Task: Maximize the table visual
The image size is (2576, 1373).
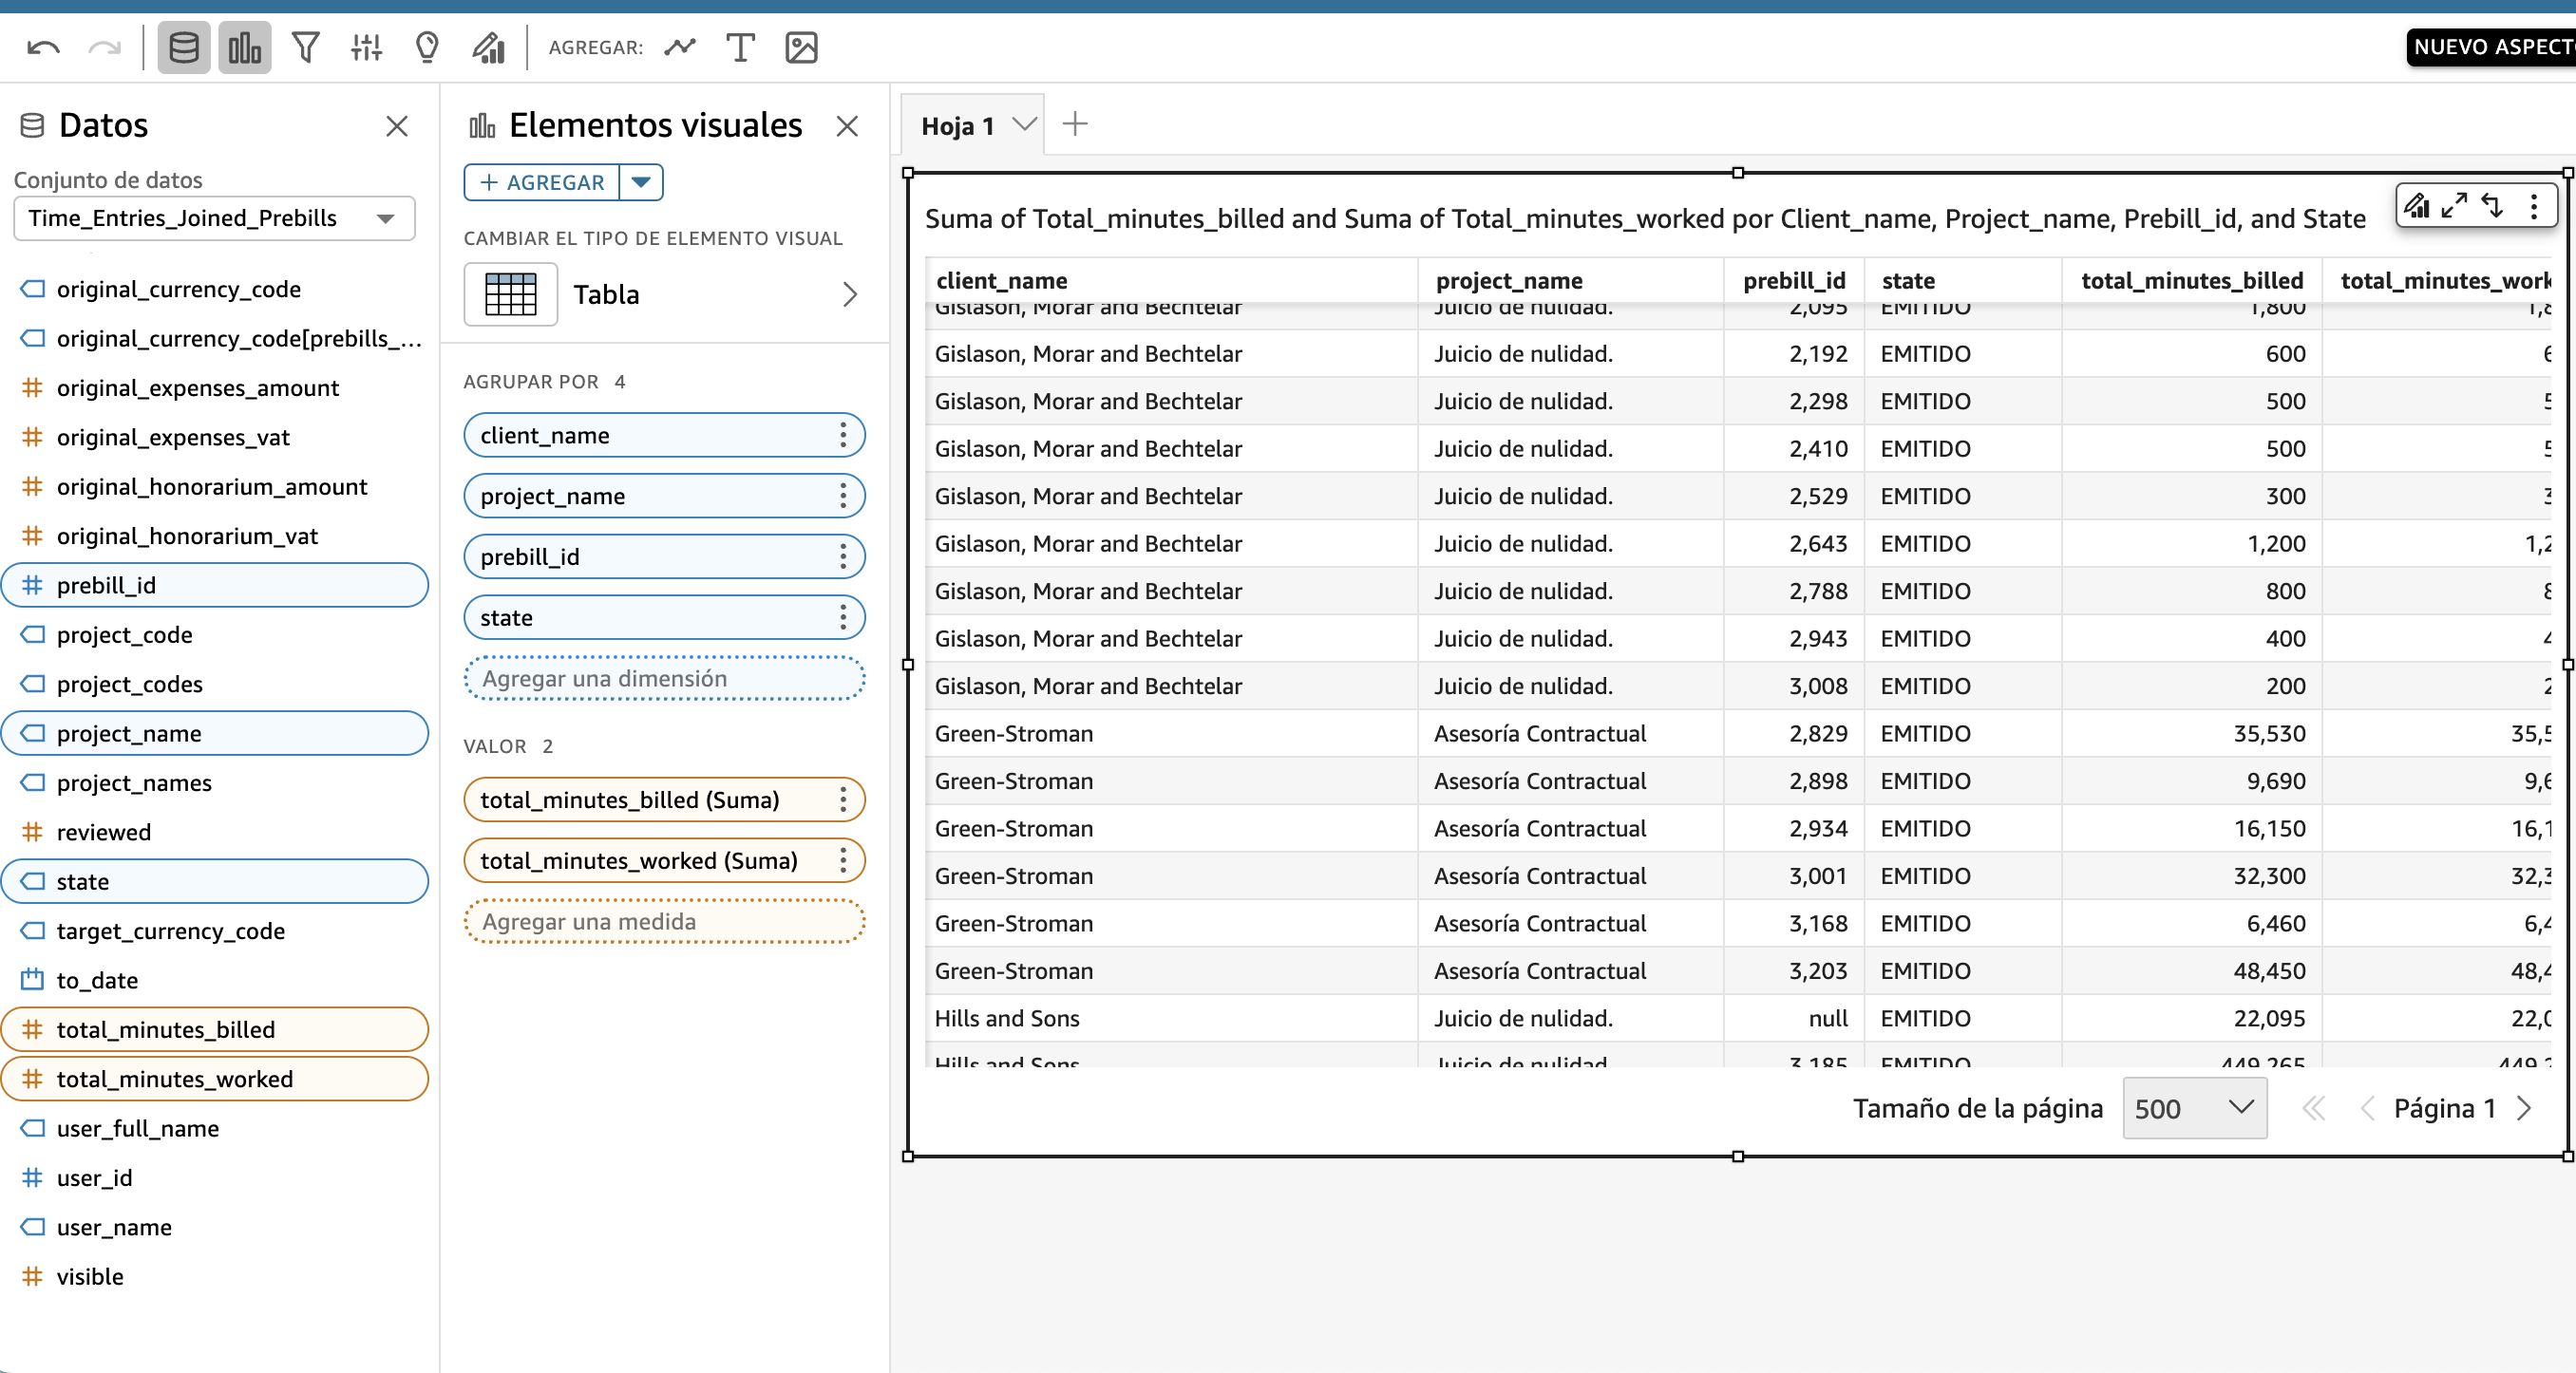Action: click(x=2454, y=206)
